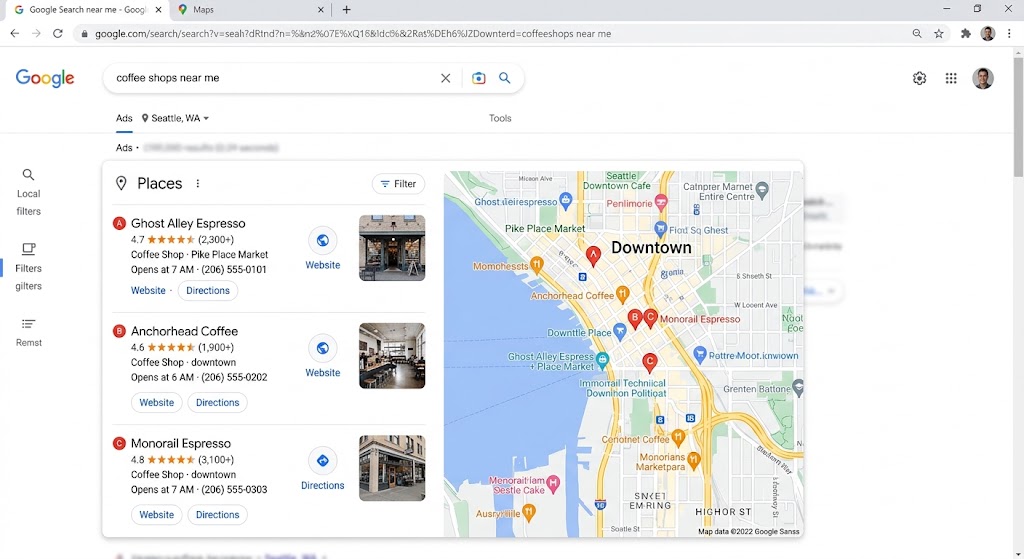This screenshot has width=1024, height=559.
Task: Click the Pike Place Market map label
Action: tap(545, 229)
